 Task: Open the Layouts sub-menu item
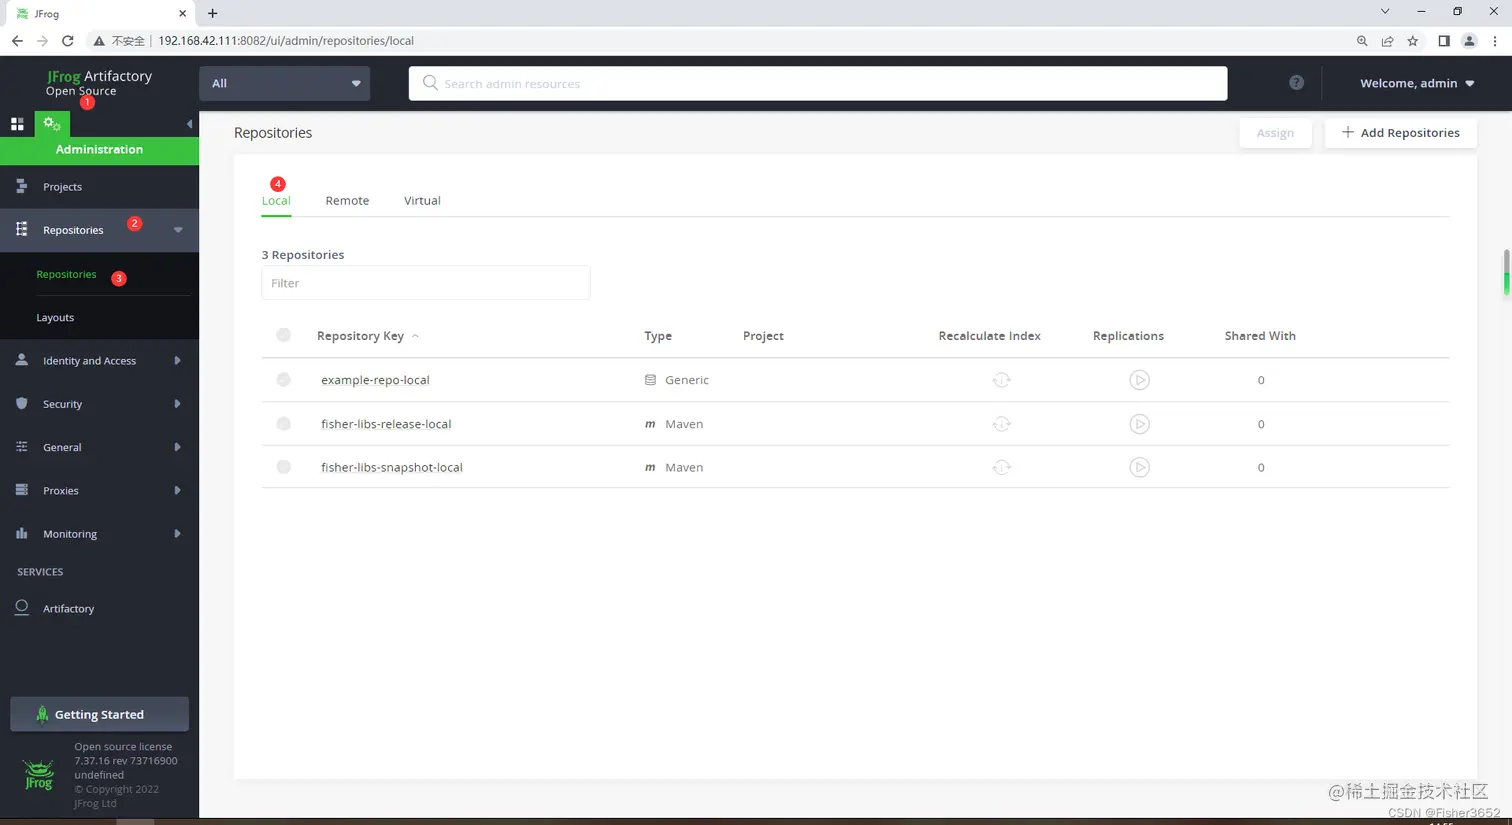[55, 317]
